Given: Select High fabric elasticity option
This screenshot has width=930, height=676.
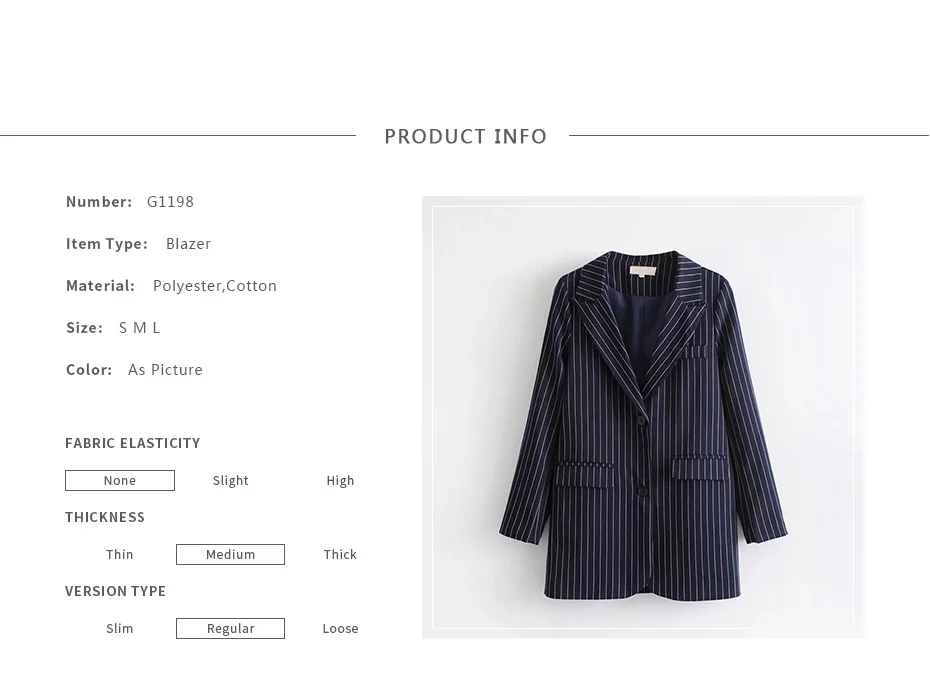Looking at the screenshot, I should 340,480.
